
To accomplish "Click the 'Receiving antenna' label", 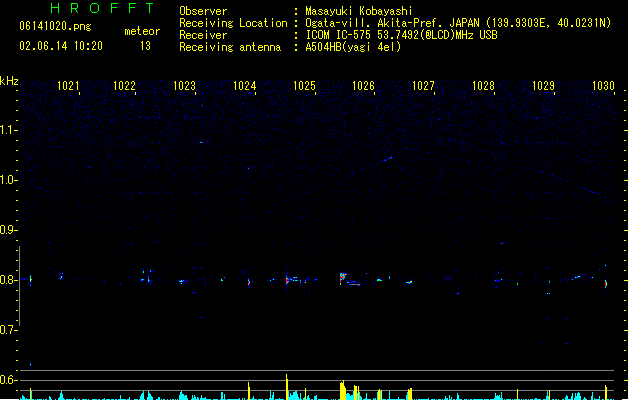I will point(230,47).
